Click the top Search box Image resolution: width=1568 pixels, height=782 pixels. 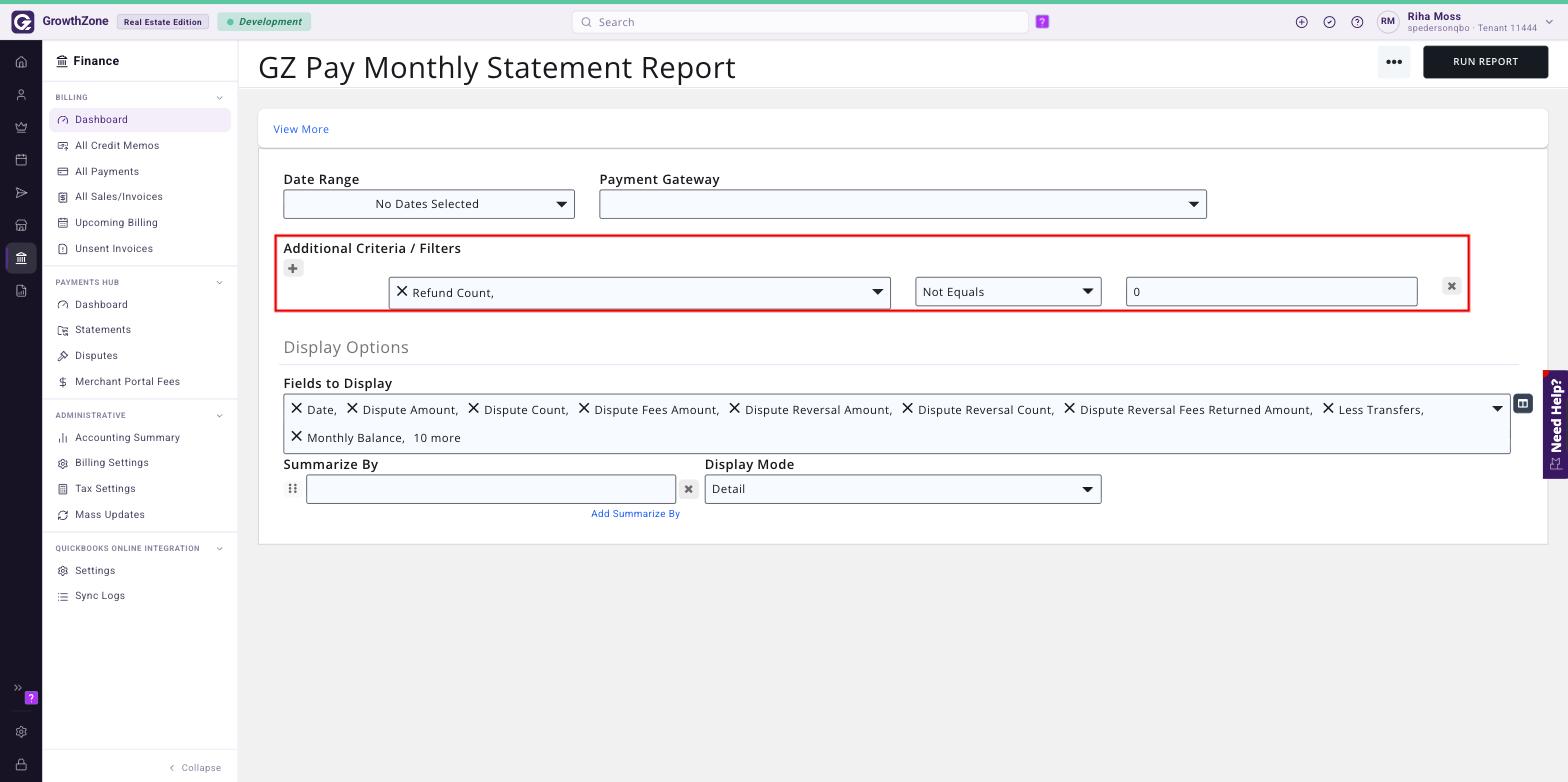click(x=800, y=22)
